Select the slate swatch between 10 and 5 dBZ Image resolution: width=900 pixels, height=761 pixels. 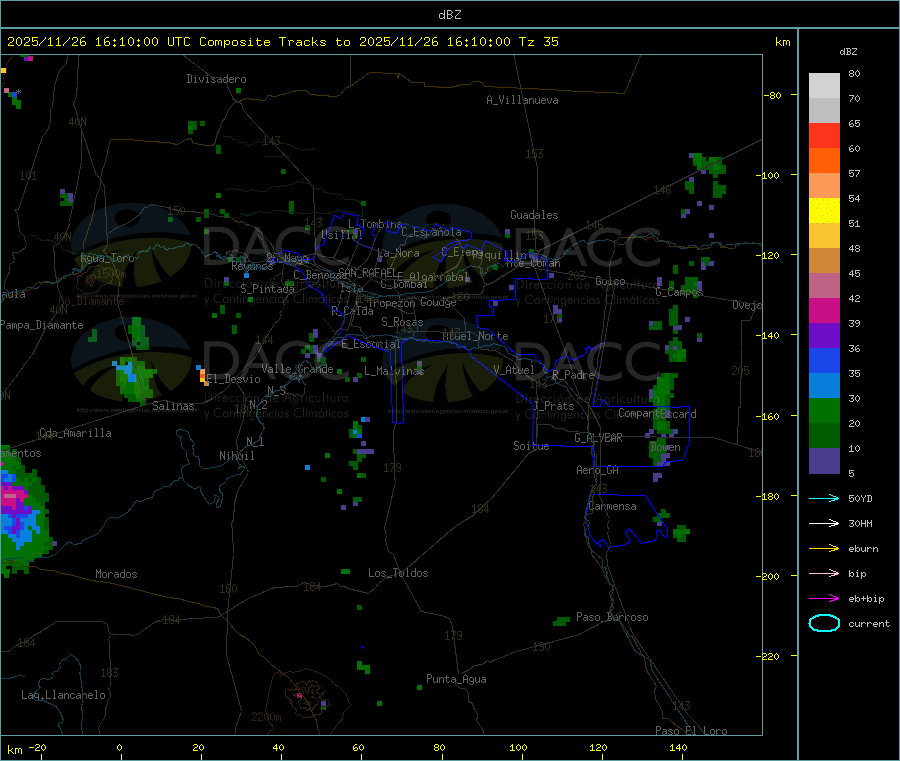pos(824,461)
